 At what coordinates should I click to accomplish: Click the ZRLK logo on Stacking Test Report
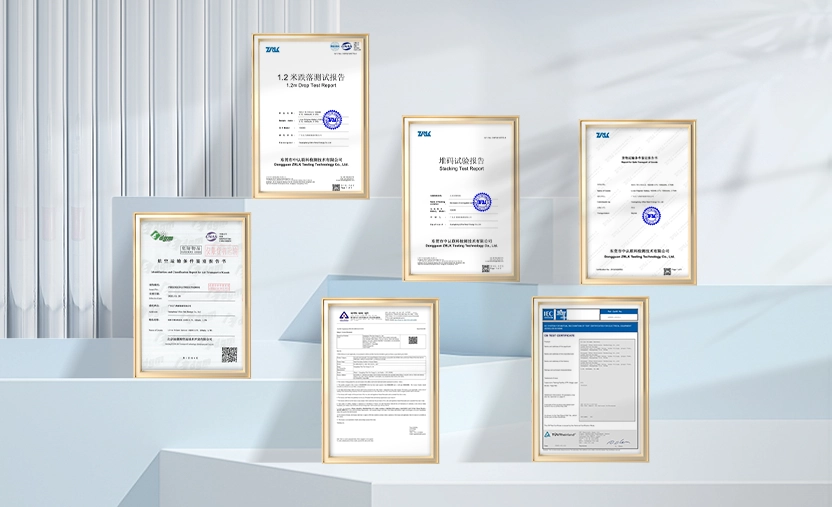coord(423,133)
